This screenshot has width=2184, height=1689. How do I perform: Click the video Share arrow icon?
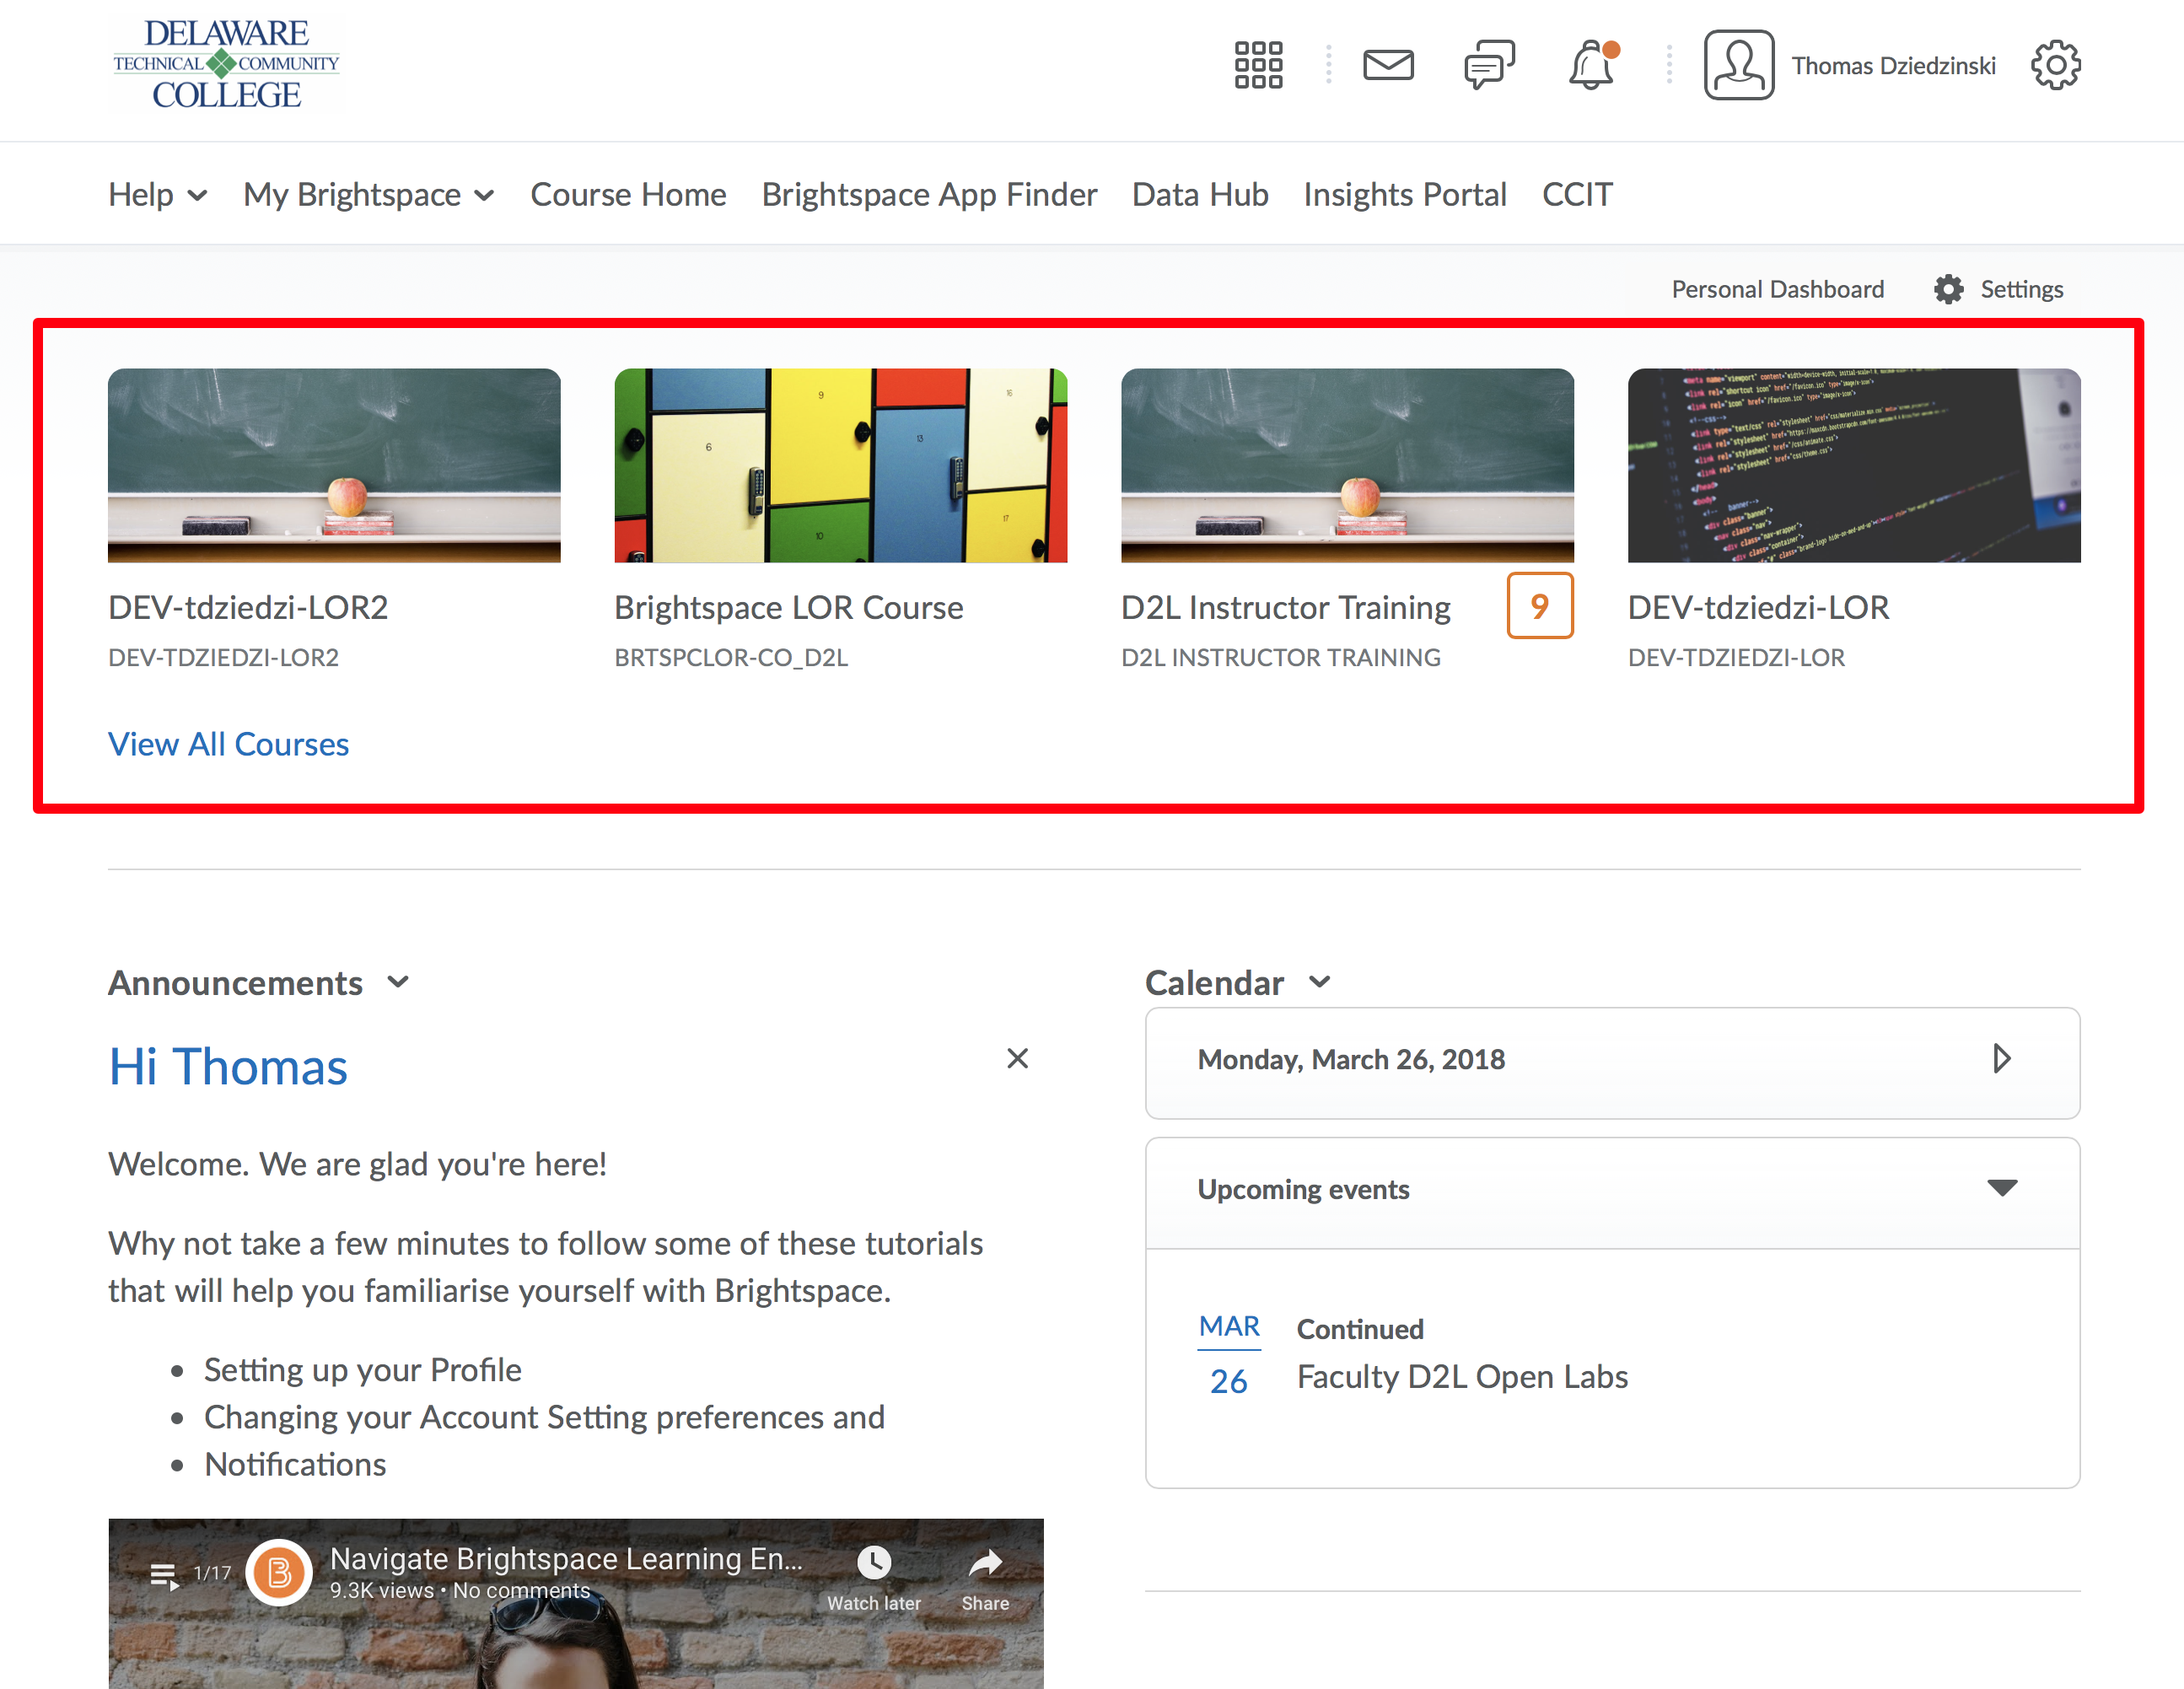coord(985,1562)
